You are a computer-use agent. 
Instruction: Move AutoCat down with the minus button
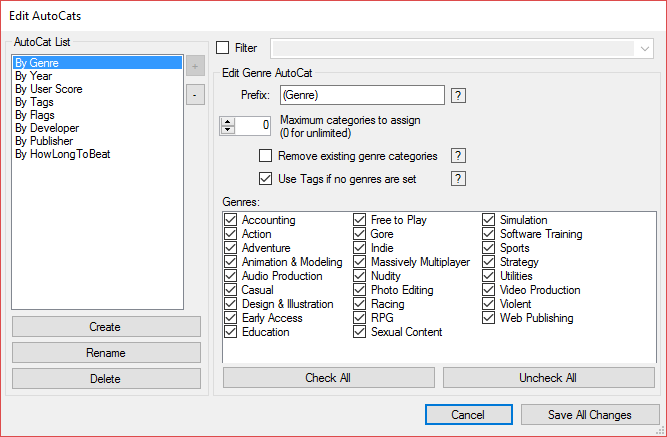pos(195,94)
